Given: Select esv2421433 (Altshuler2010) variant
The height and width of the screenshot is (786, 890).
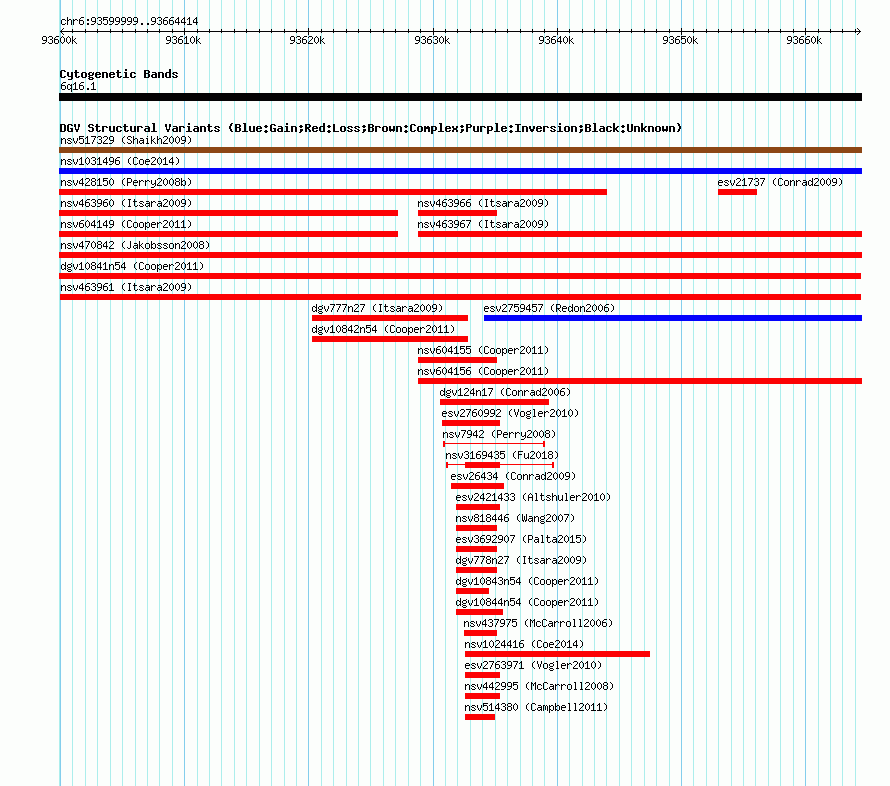Looking at the screenshot, I should point(533,497).
